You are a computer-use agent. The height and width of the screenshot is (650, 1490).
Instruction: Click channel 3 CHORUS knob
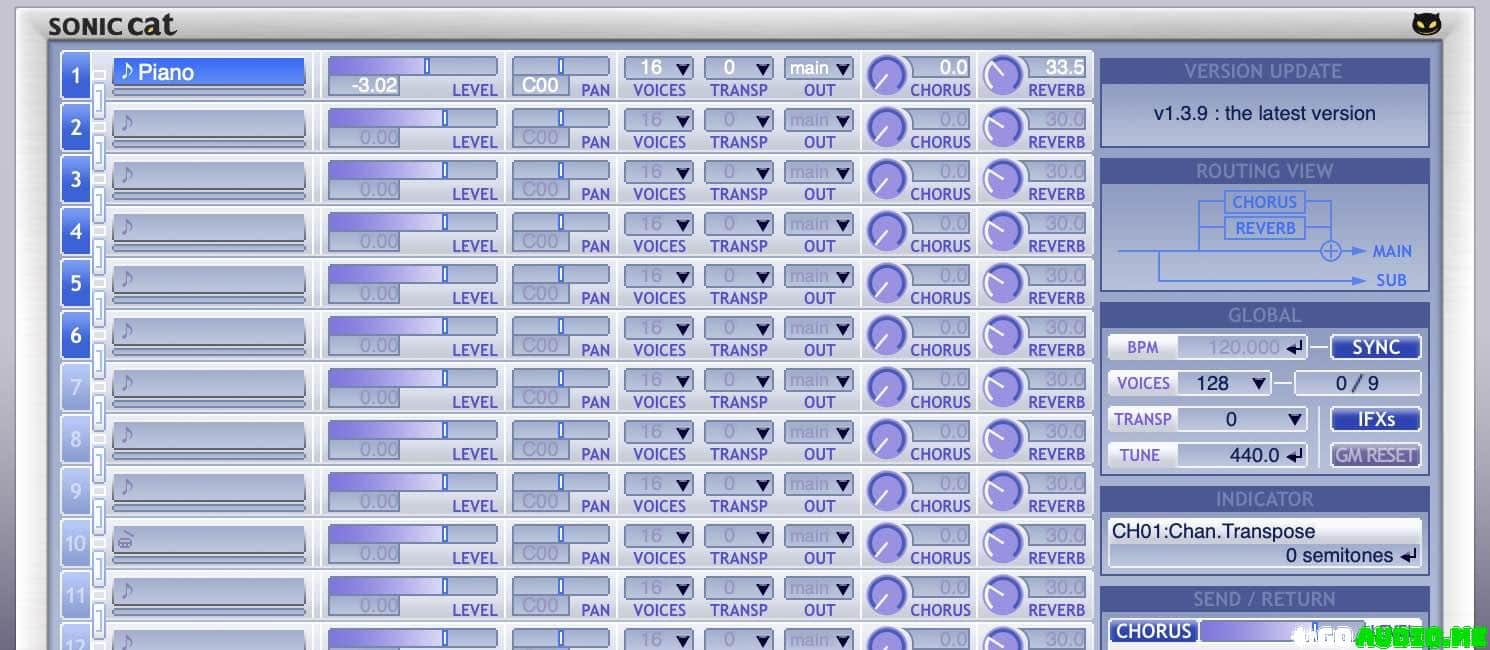(886, 180)
